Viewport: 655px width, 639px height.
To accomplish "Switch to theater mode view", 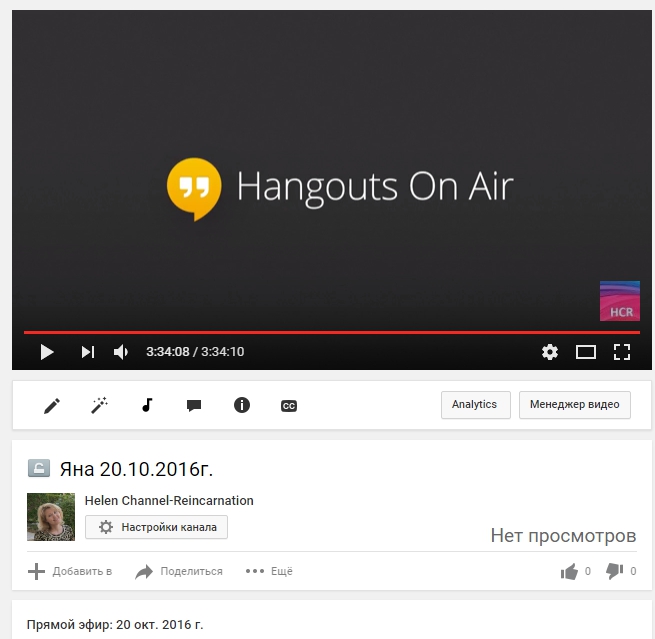I will tap(586, 352).
